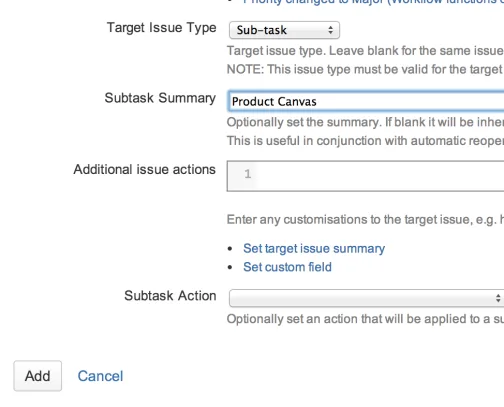
Task: Open the Target Issue Type Sub-task dropdown
Action: coord(284,30)
